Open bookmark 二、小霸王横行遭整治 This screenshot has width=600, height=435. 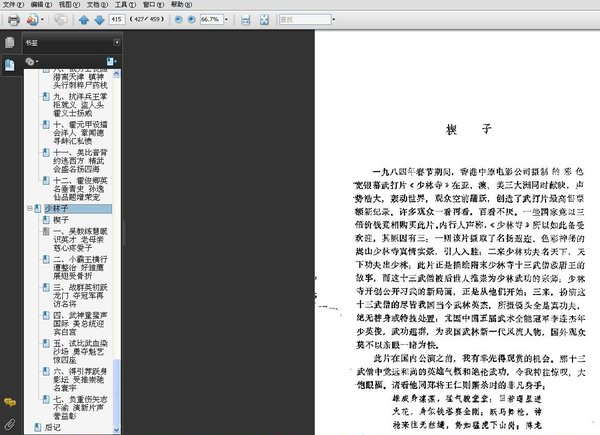(80, 267)
